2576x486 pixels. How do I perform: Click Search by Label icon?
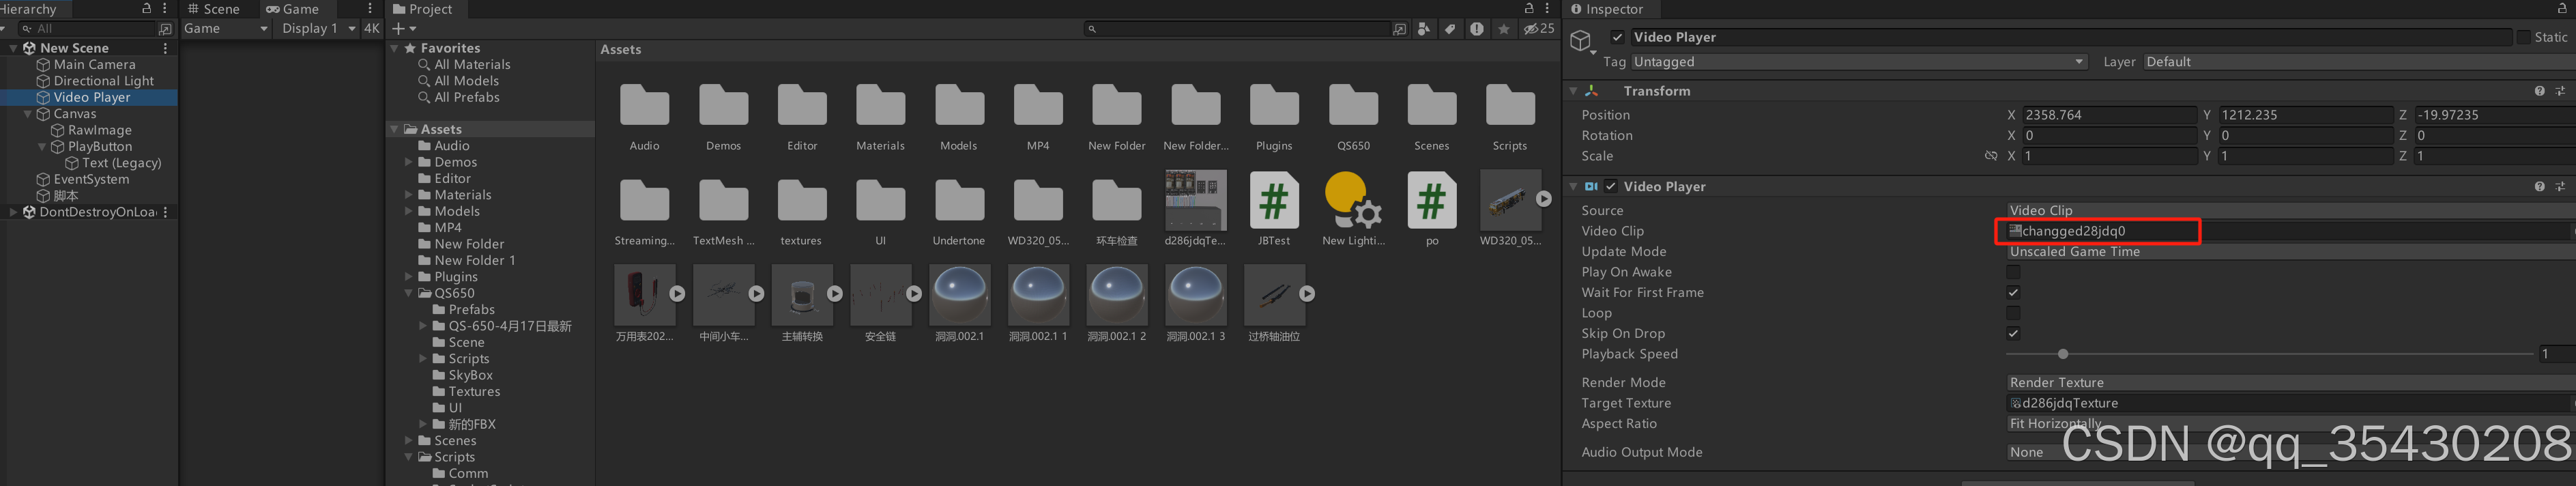(1450, 29)
